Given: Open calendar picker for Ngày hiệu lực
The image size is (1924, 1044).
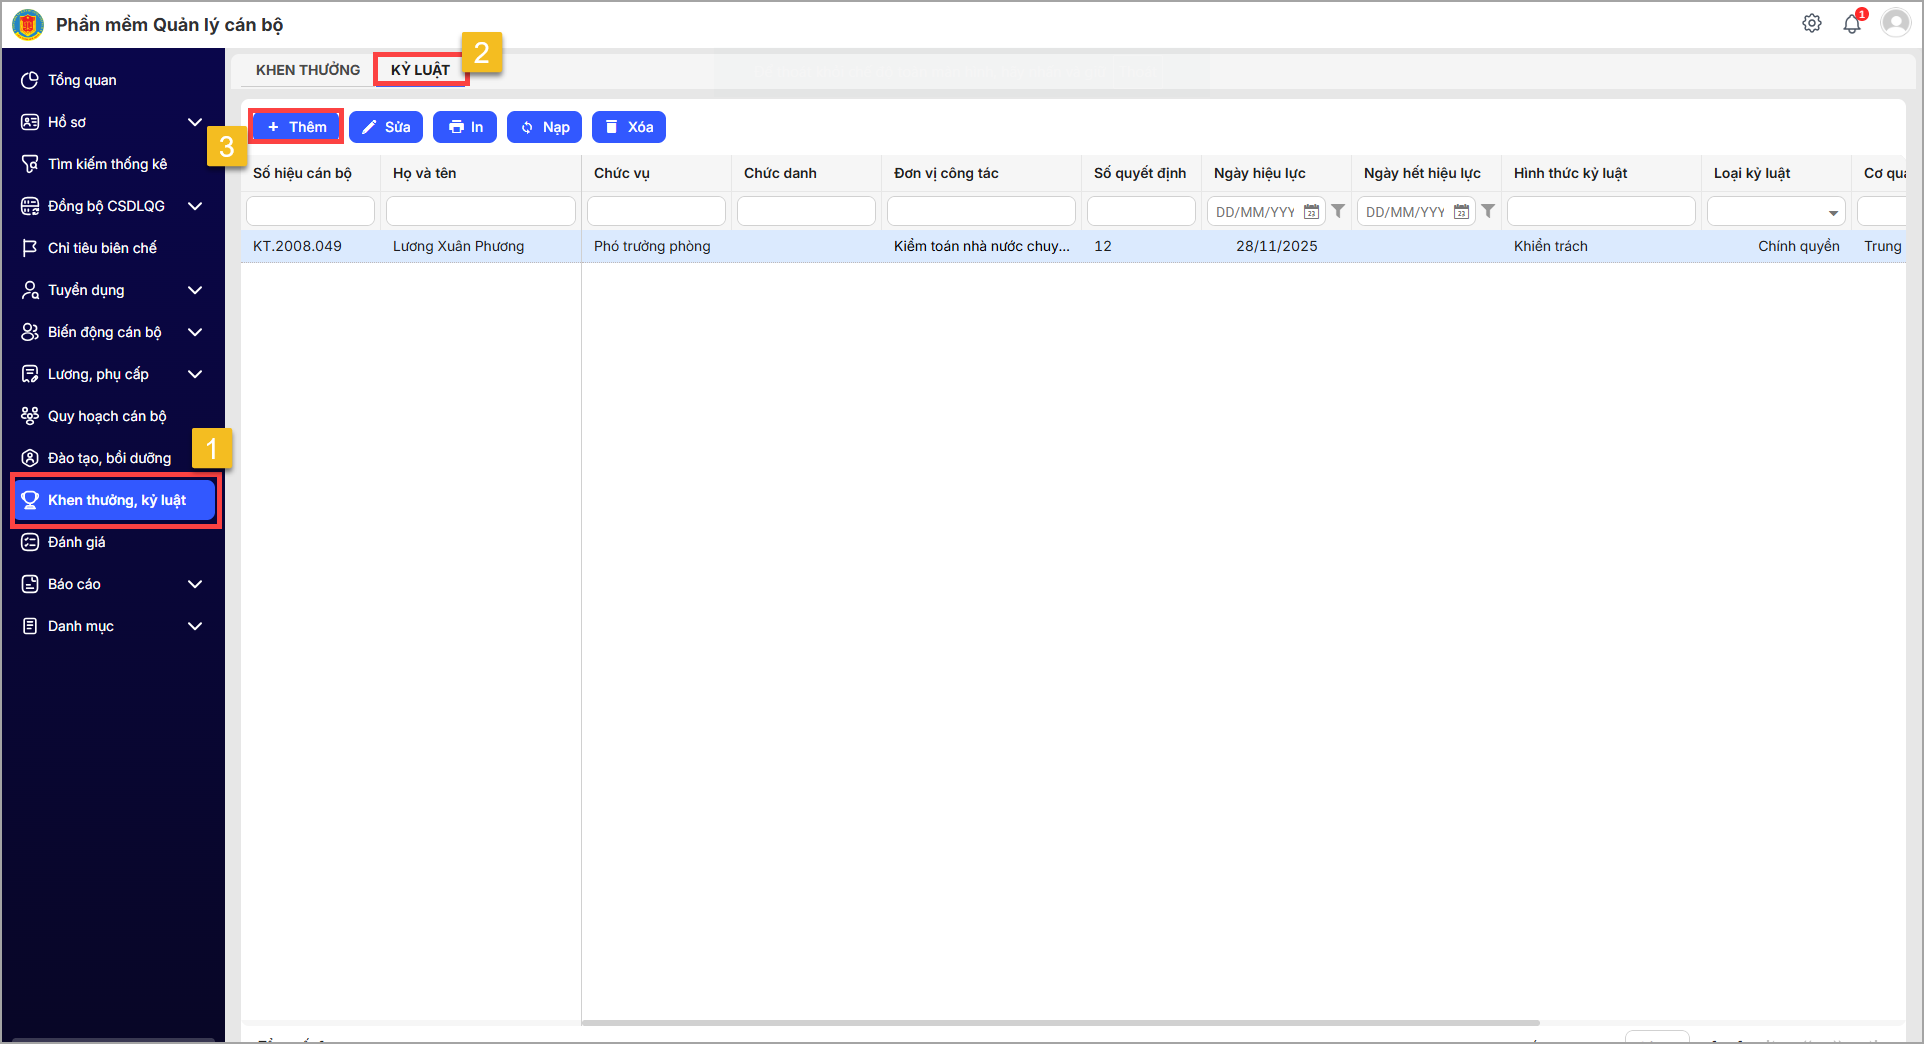Looking at the screenshot, I should (x=1311, y=212).
